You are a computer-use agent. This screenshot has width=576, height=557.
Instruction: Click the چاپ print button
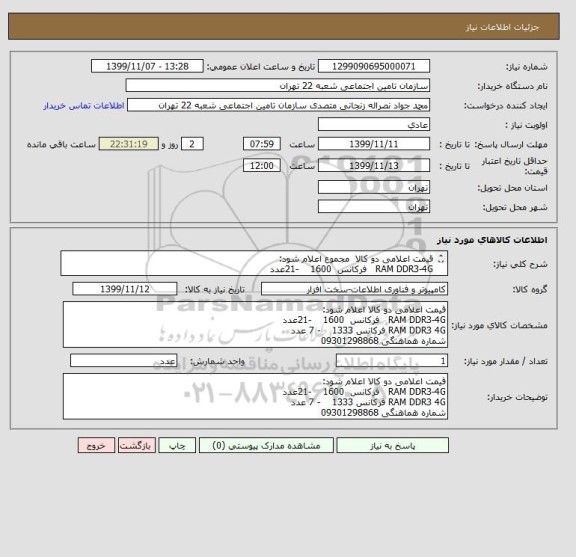point(177,445)
